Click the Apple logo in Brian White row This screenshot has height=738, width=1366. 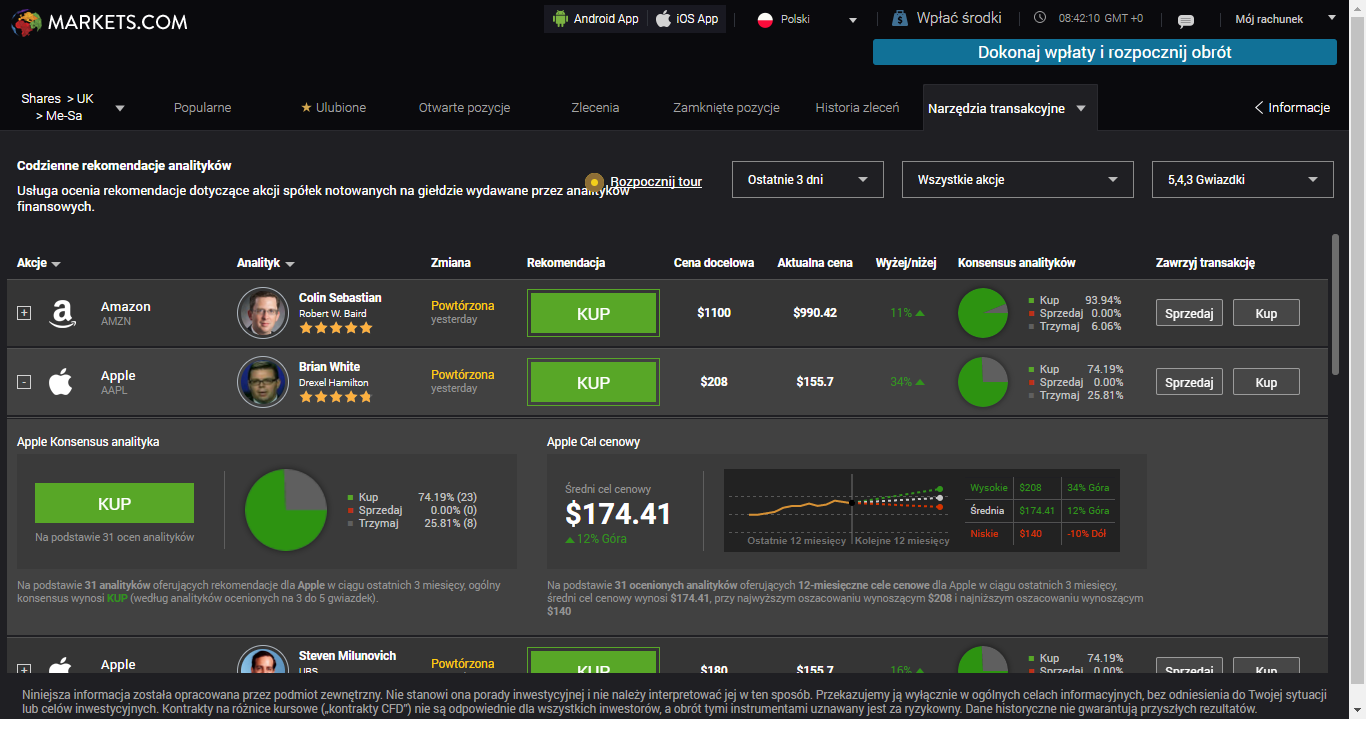click(x=61, y=382)
